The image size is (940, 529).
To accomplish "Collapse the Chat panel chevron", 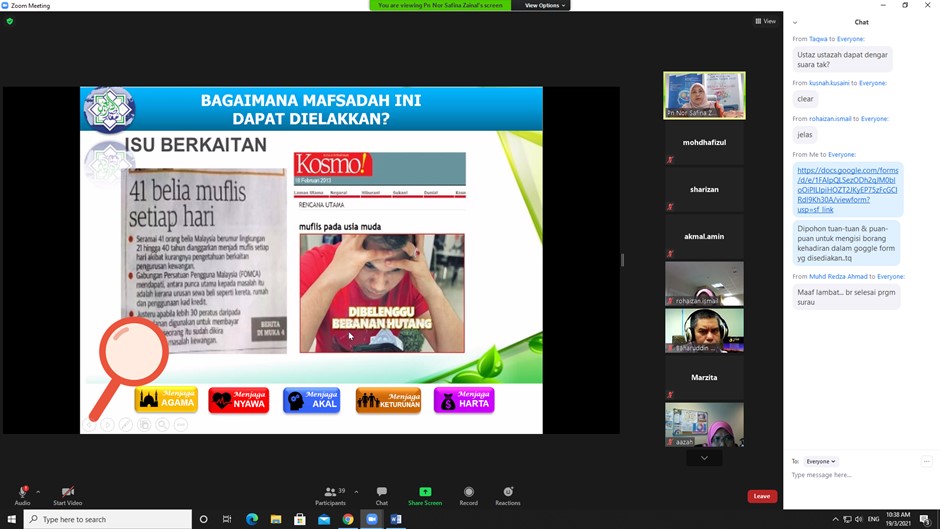I will (x=795, y=22).
